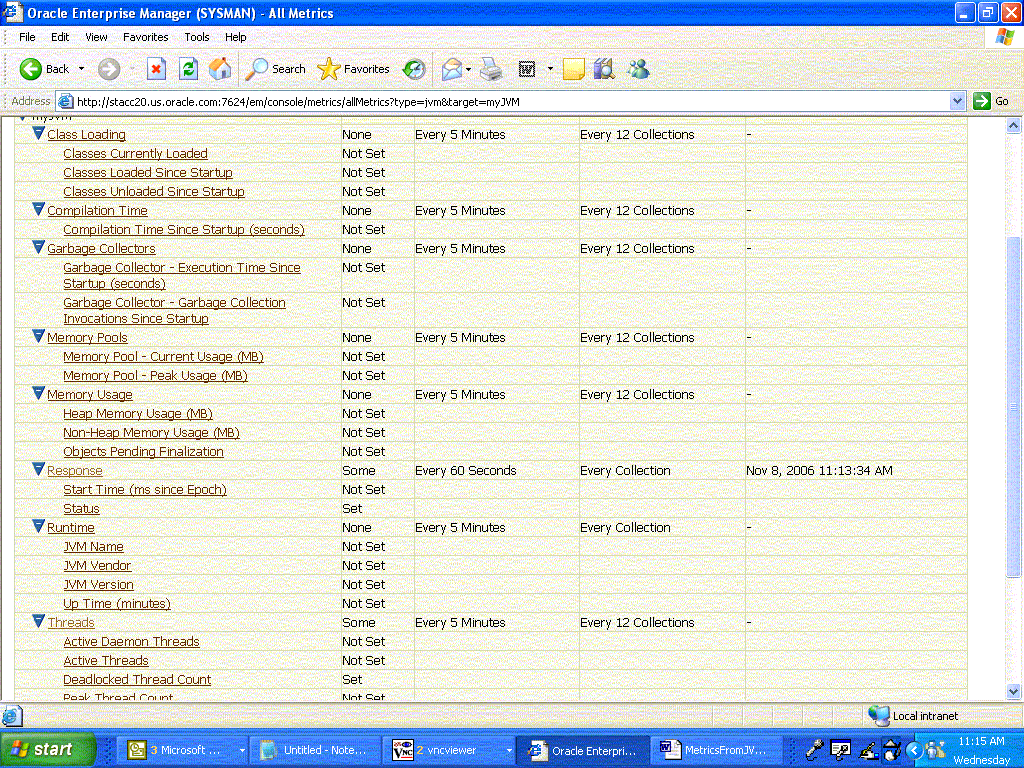Collapse the Garbage Collectors tree node
Screen dimensions: 1024x768
(39, 248)
